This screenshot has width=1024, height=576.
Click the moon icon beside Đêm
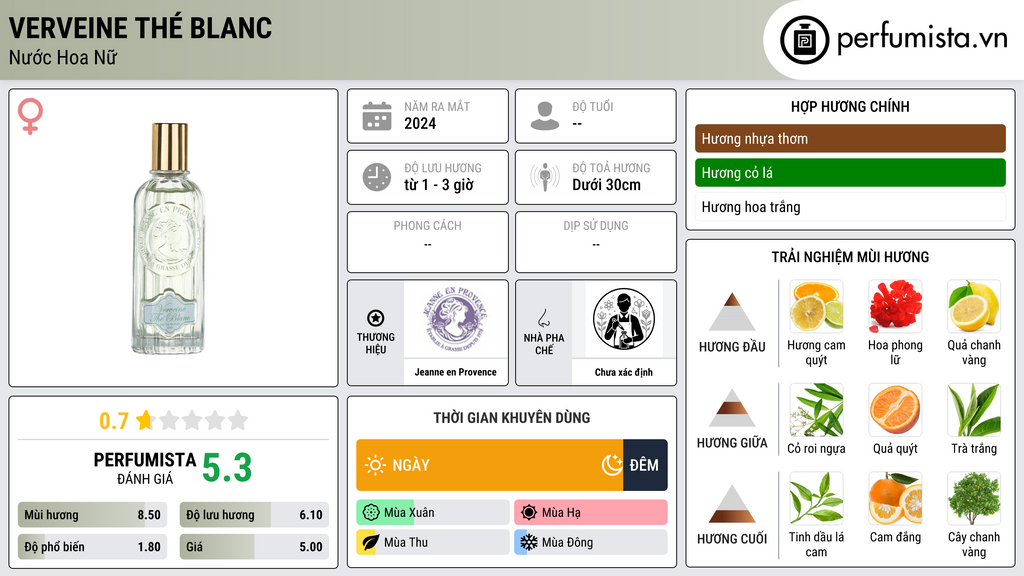click(612, 465)
